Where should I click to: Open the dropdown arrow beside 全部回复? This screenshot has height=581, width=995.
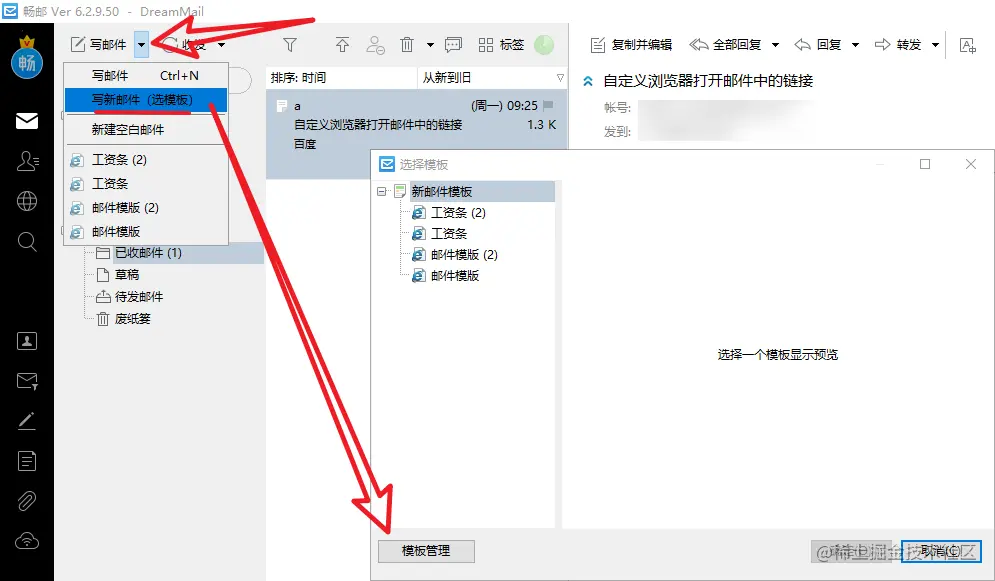coord(775,45)
